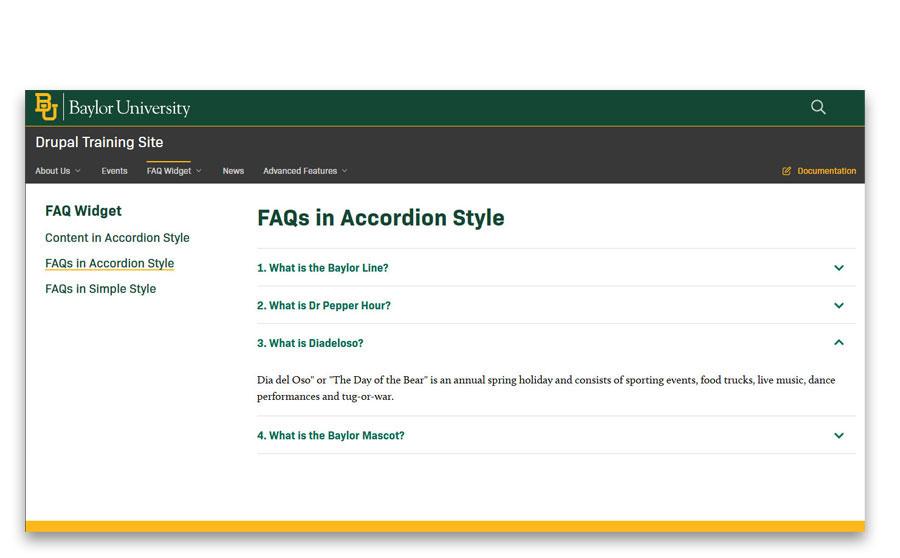Screen dimensions: 900x558
Task: Click the Documentation edit pencil icon
Action: click(786, 171)
